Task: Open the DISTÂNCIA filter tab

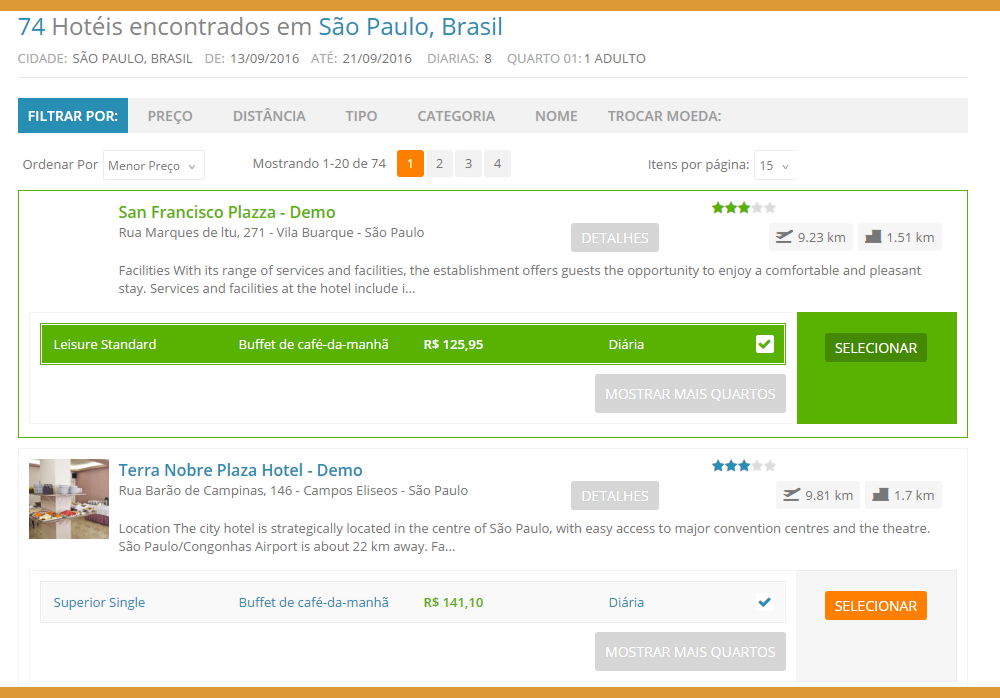Action: tap(269, 116)
